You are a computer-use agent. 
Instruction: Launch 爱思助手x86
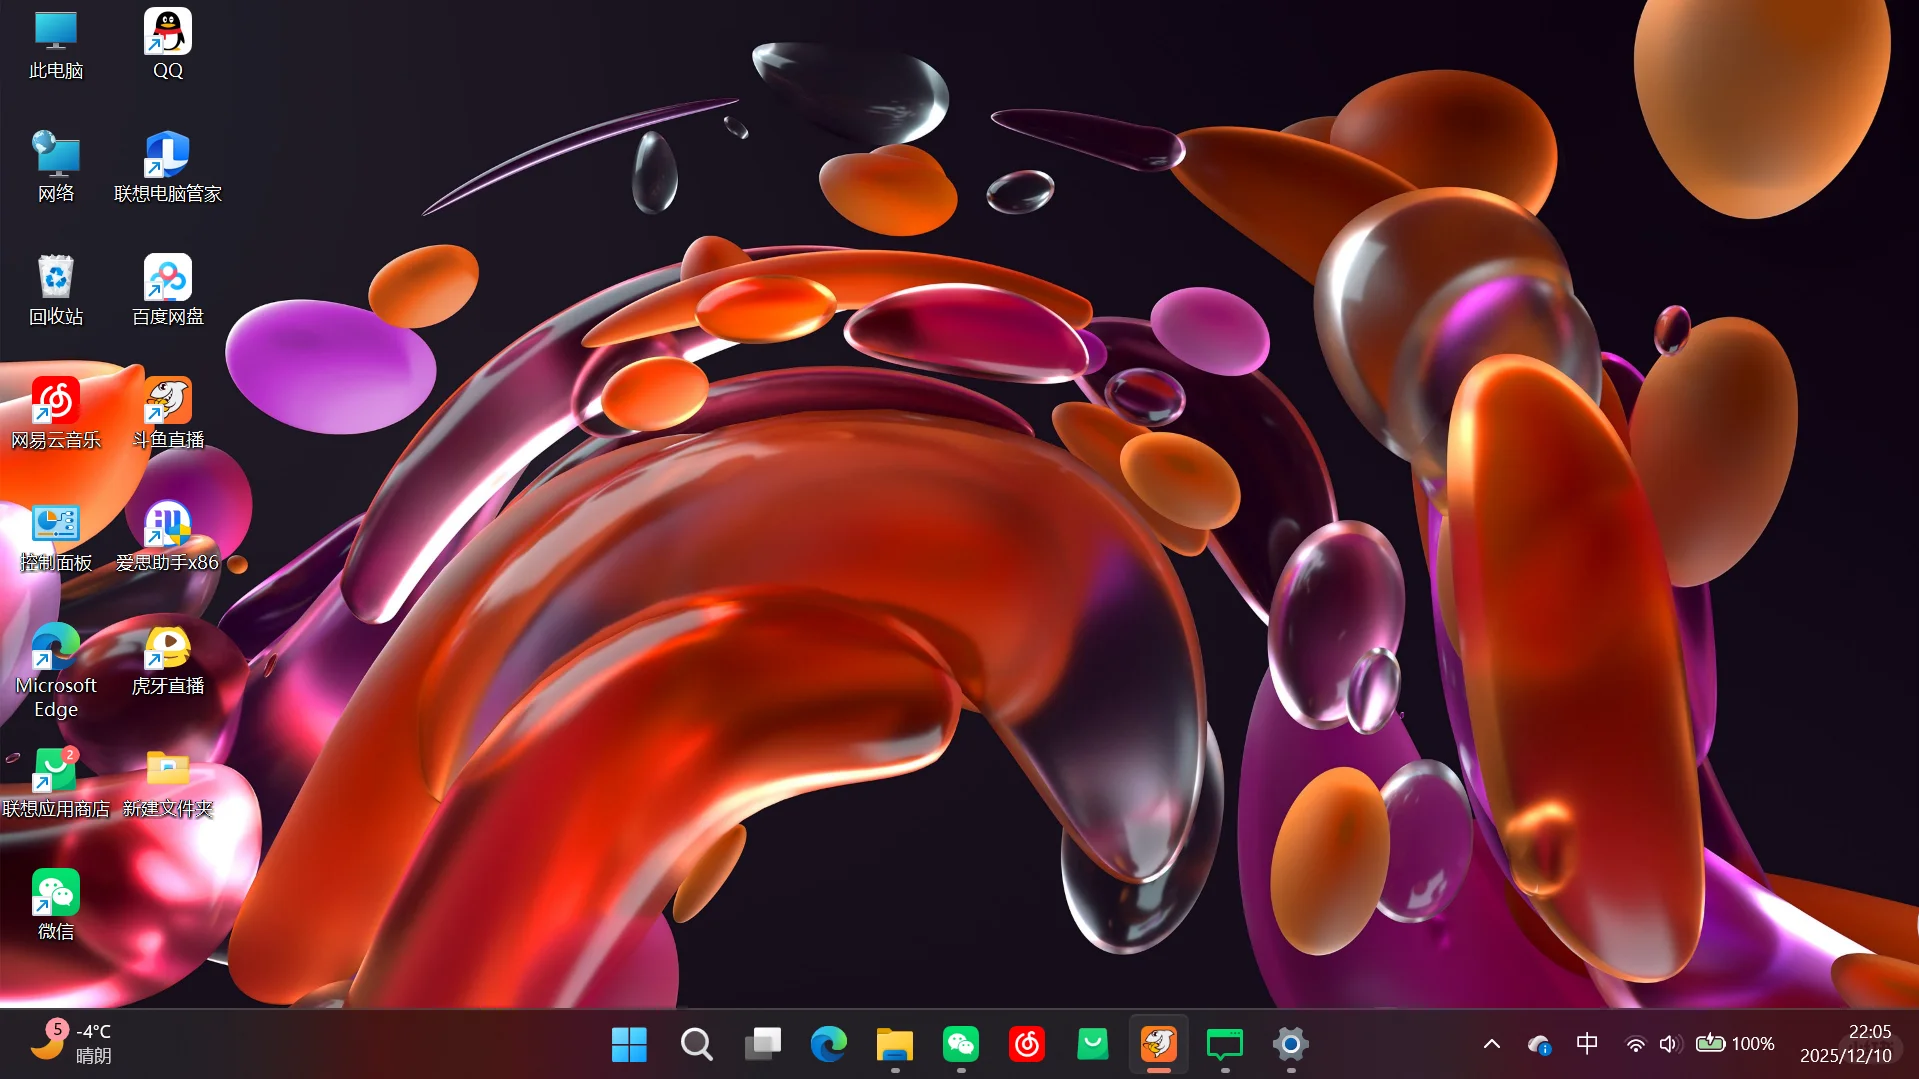point(166,524)
